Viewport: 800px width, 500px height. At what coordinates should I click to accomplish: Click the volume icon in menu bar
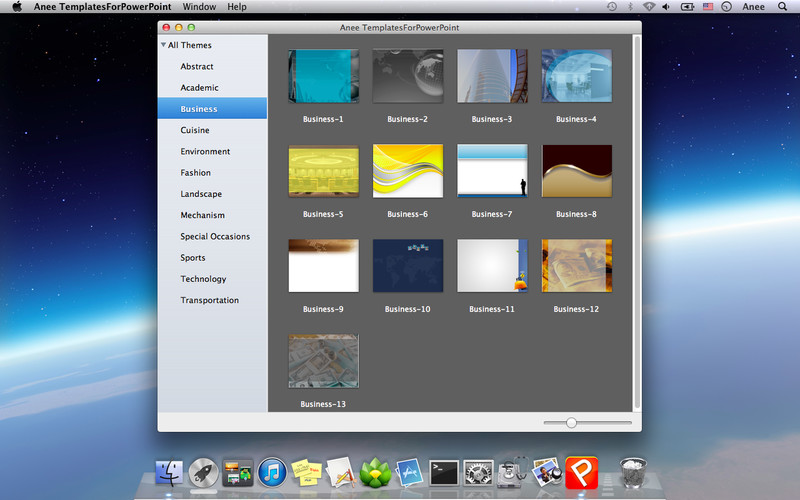click(666, 7)
